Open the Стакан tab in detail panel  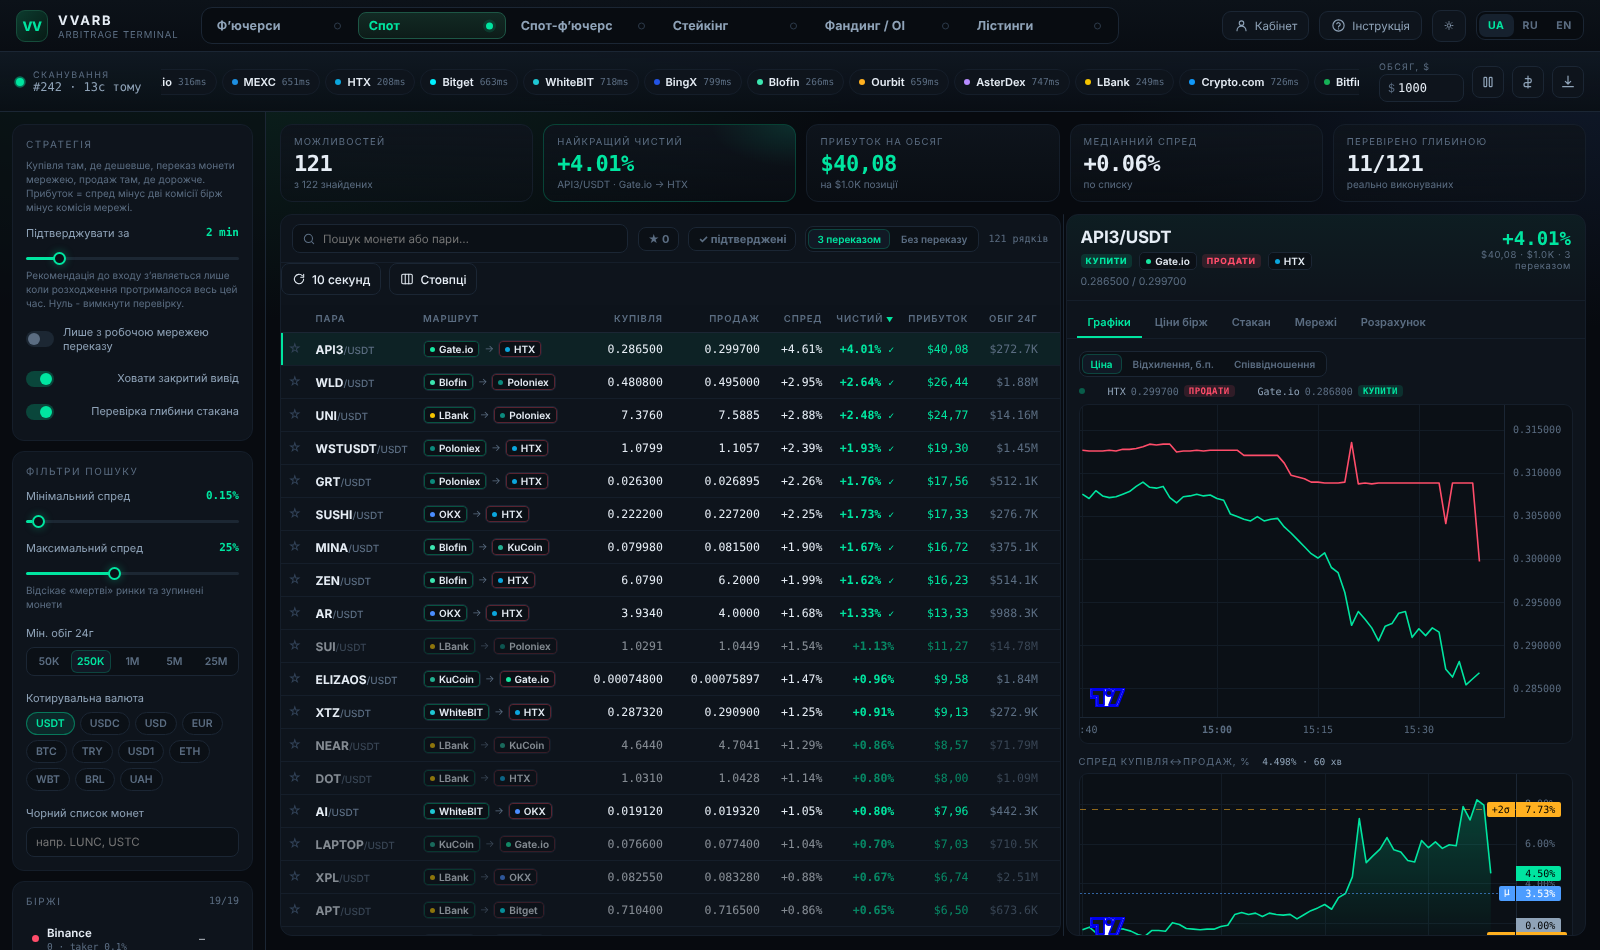(x=1251, y=322)
